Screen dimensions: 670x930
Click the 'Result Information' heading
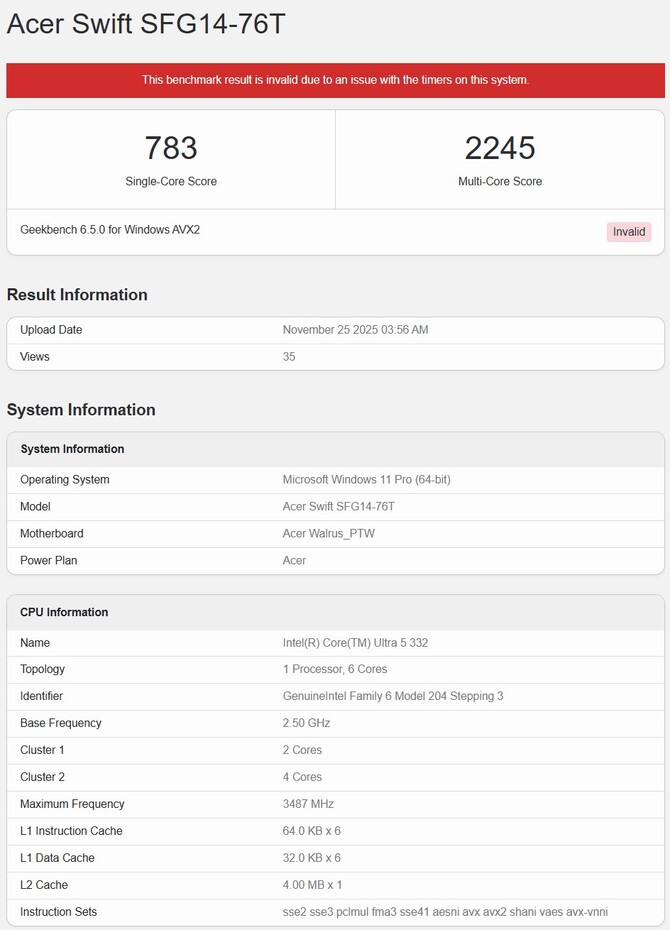click(77, 295)
